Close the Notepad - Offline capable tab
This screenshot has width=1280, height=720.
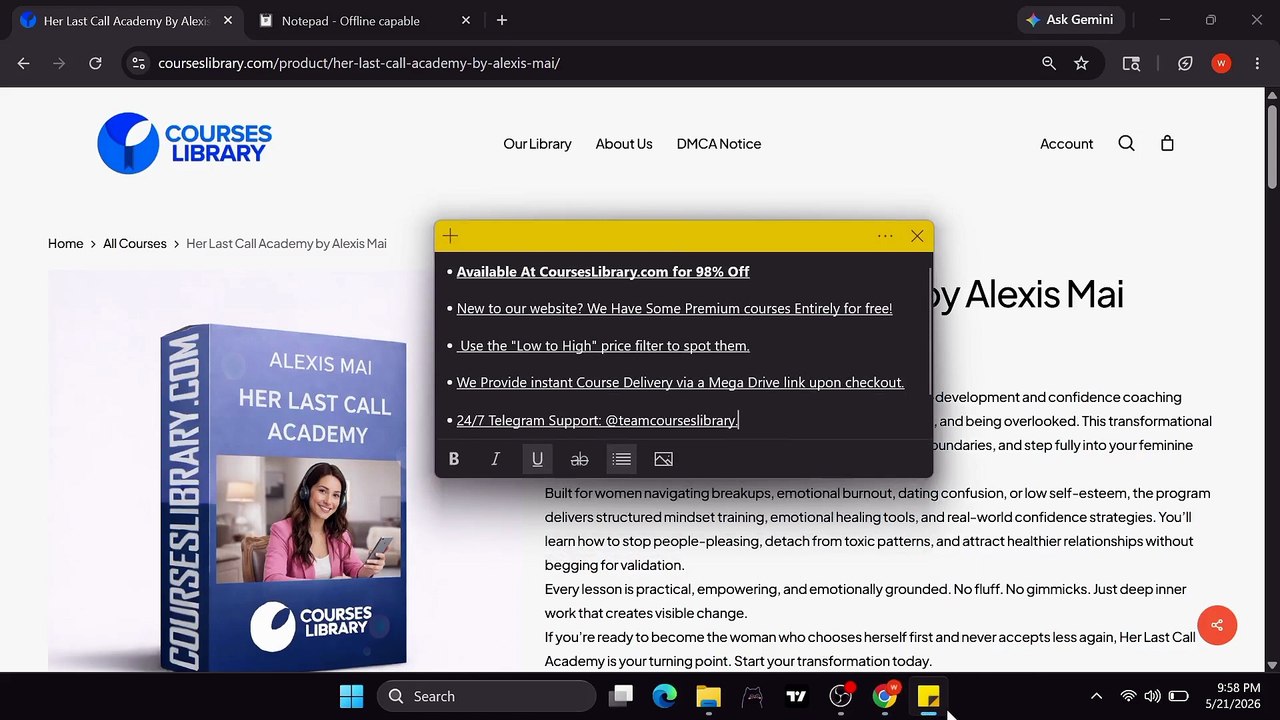coord(465,21)
